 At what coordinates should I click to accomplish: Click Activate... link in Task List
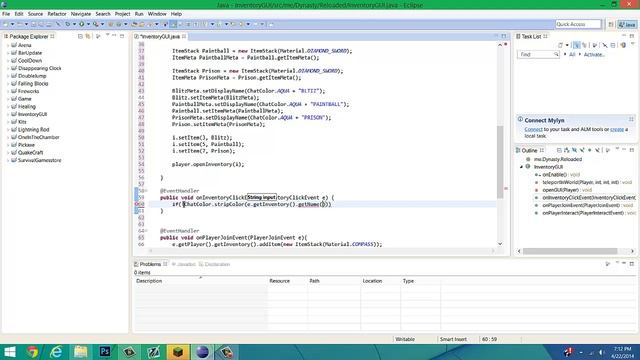[x=594, y=54]
